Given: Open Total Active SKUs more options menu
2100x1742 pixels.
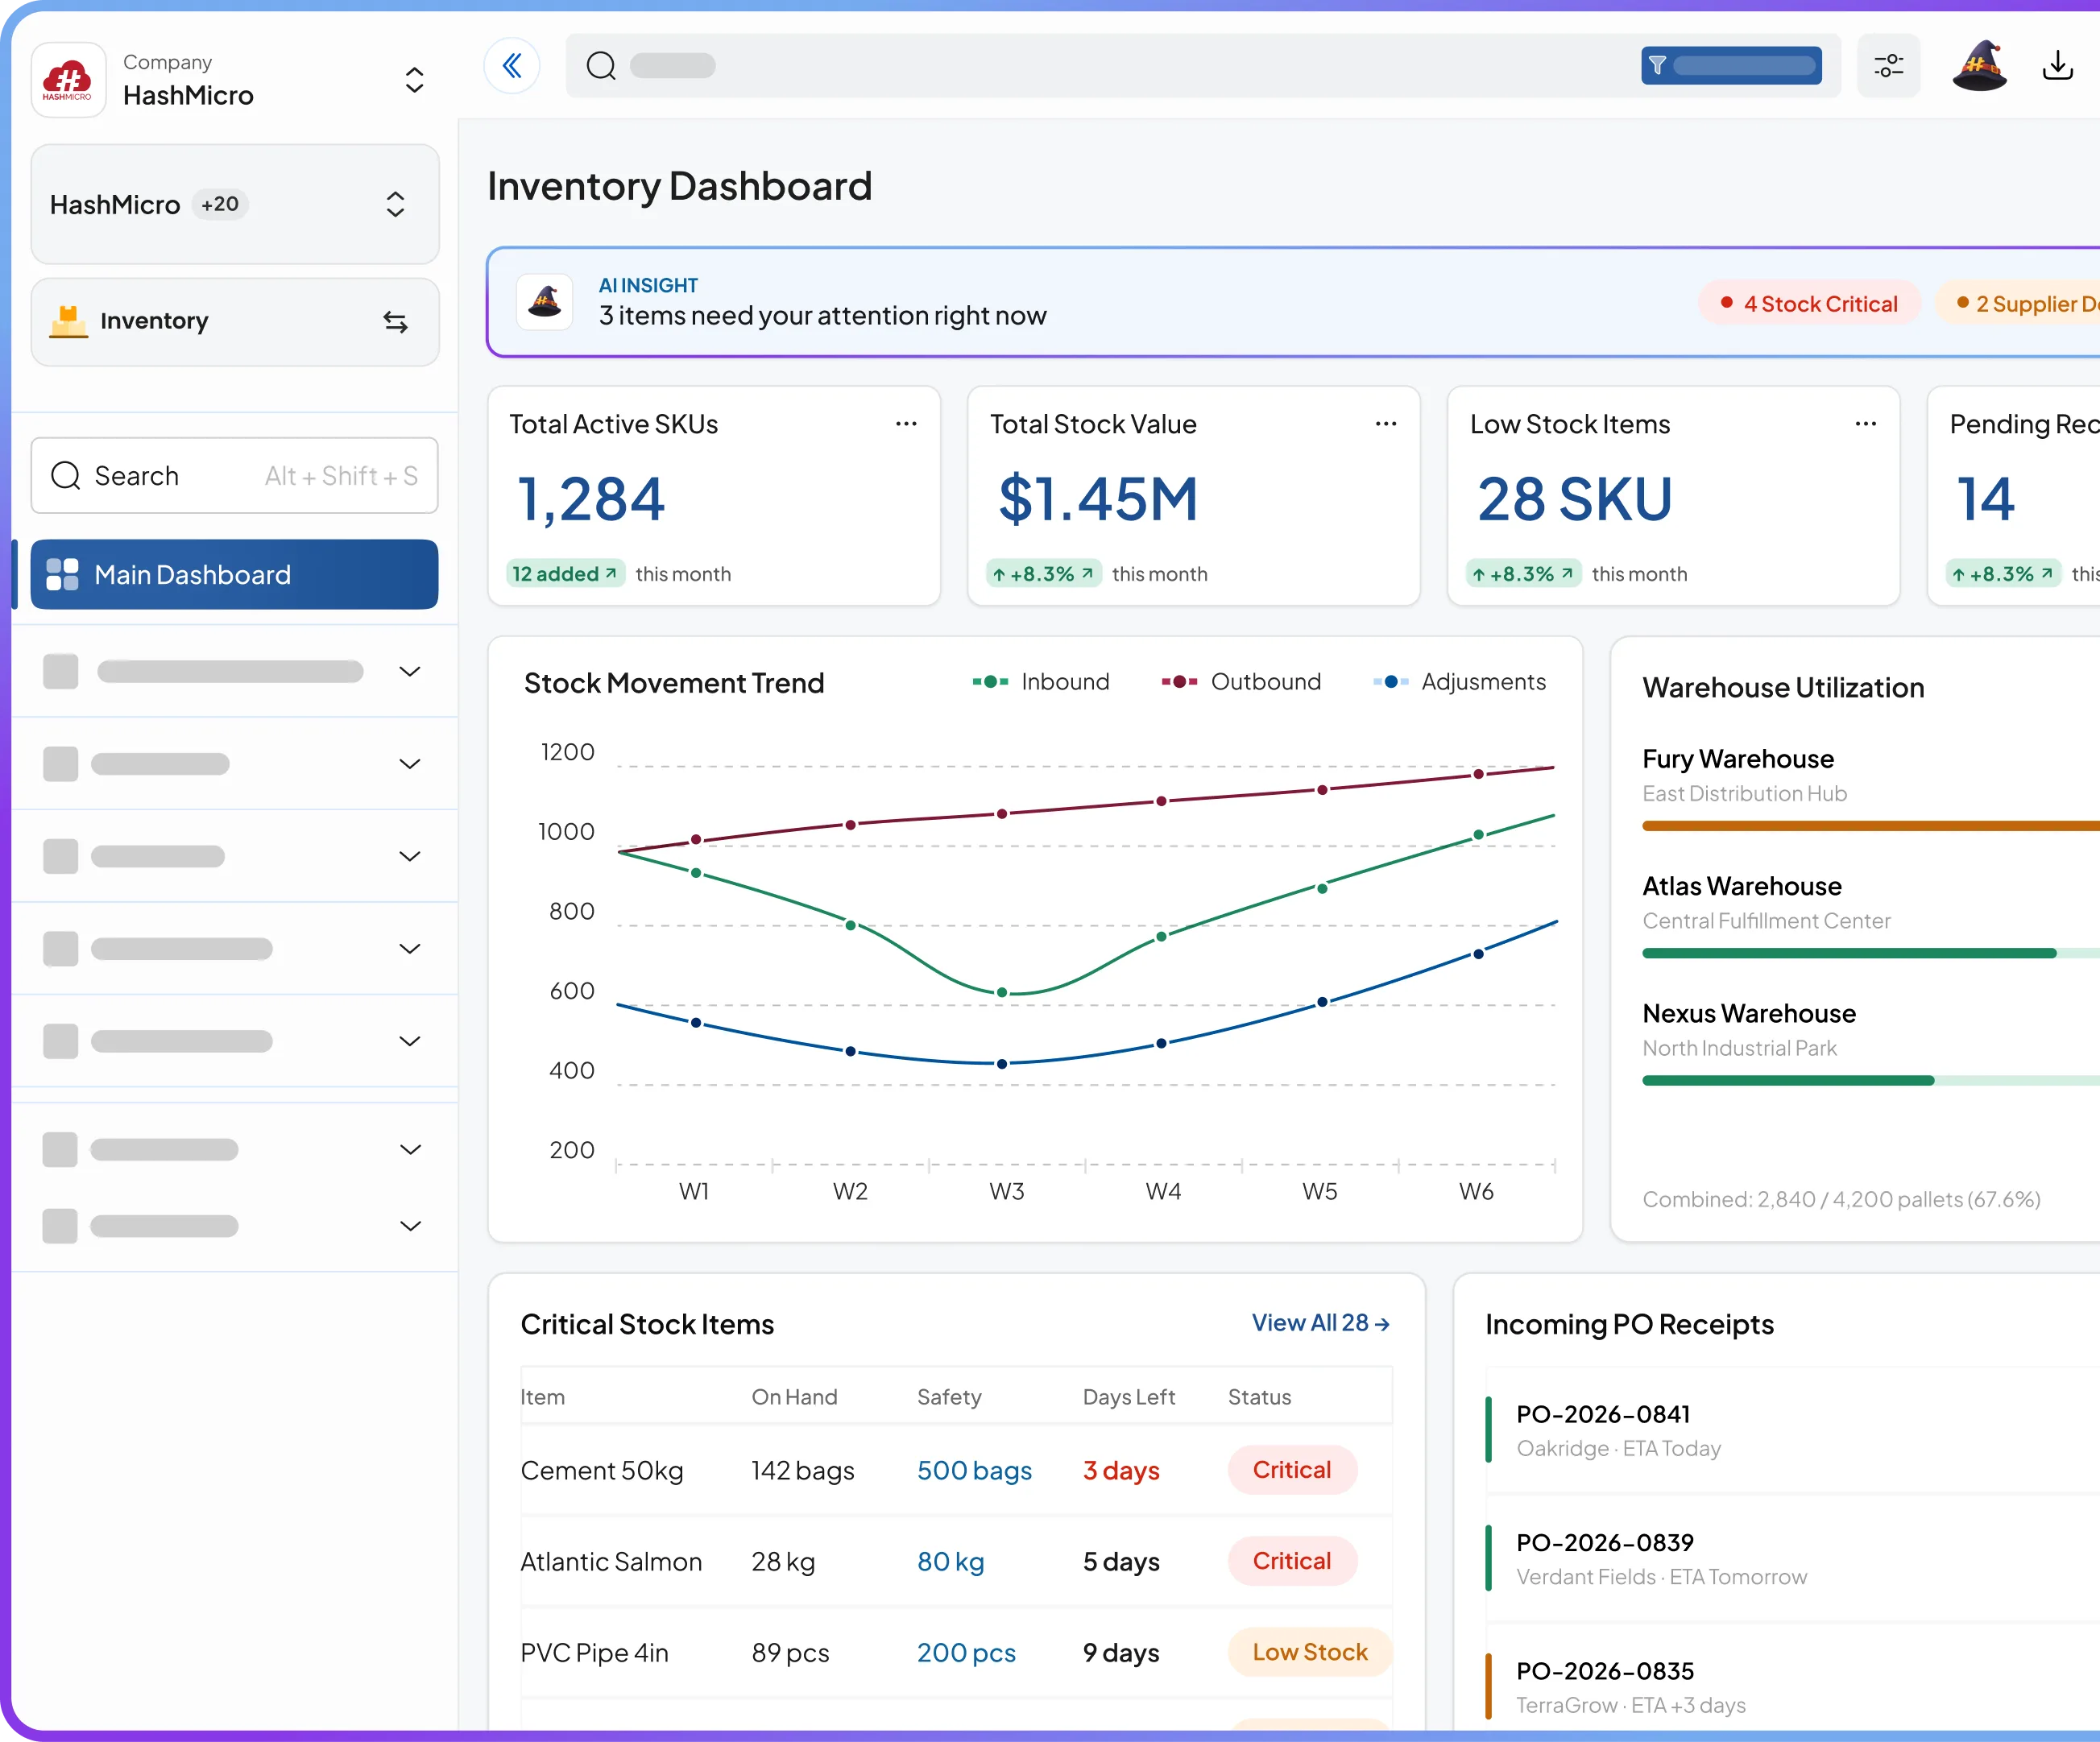Looking at the screenshot, I should pyautogui.click(x=906, y=424).
